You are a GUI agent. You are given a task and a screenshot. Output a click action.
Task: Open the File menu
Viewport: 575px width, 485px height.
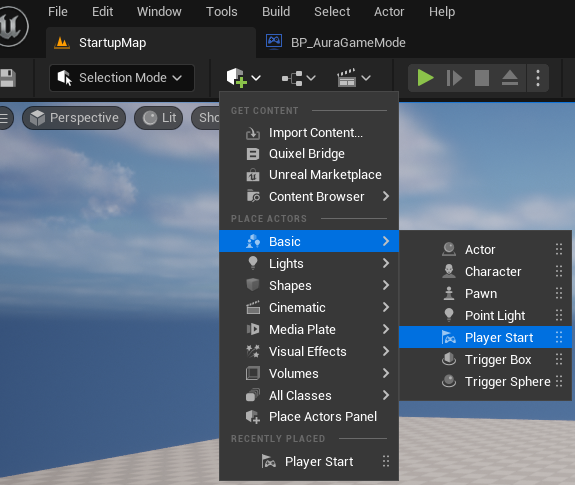[58, 12]
